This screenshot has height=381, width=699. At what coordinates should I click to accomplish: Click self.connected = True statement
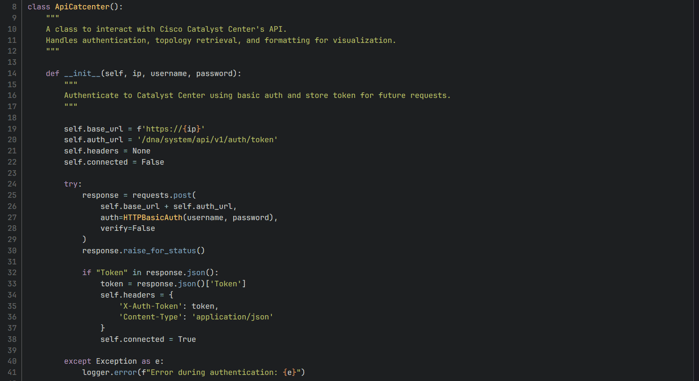click(148, 340)
